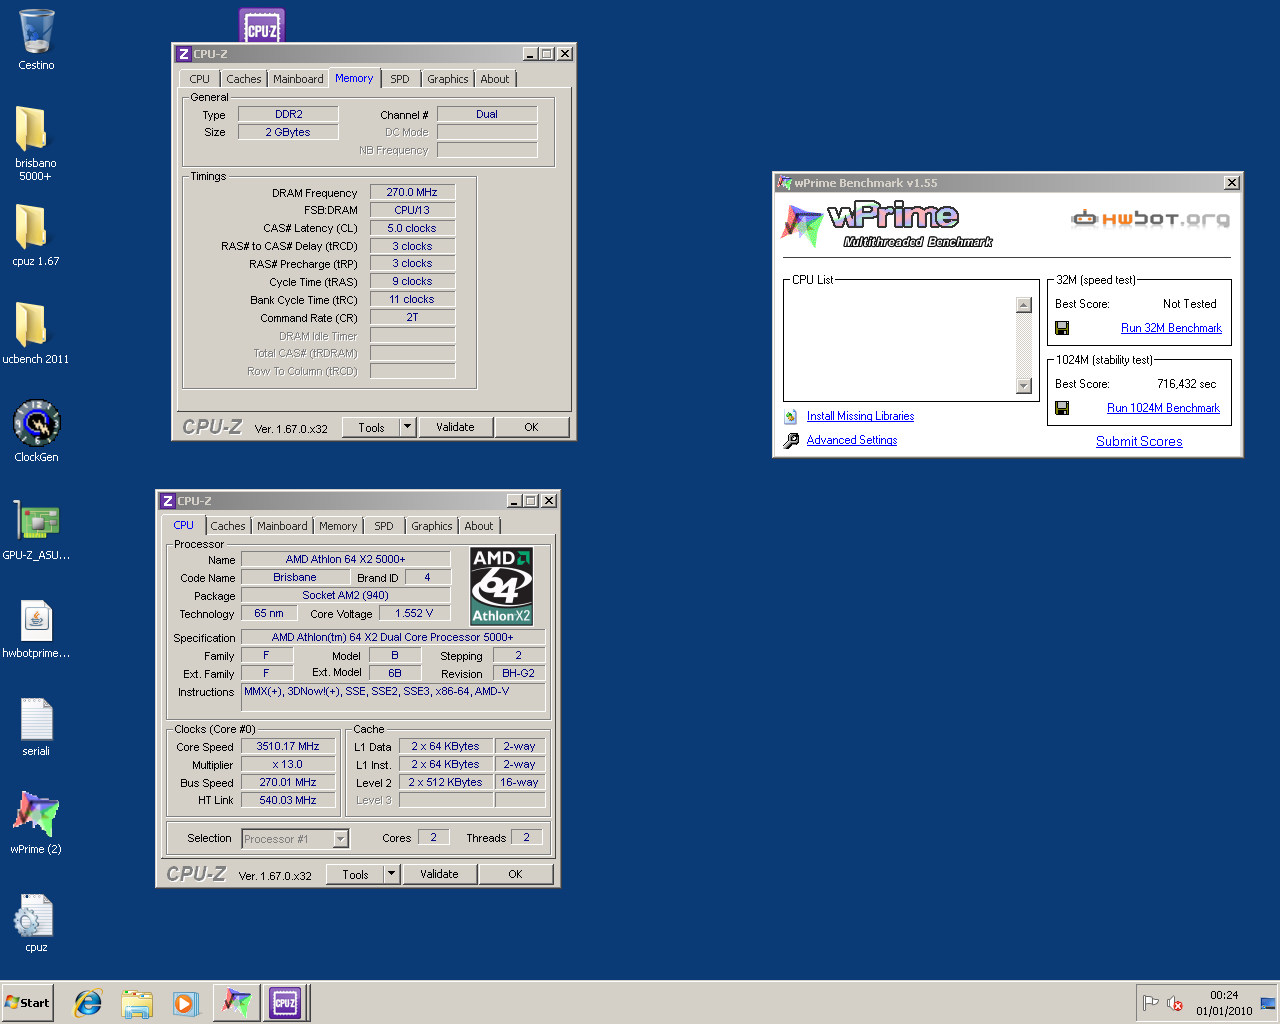The width and height of the screenshot is (1280, 1024).
Task: Select the wPrime (2) desktop icon
Action: (x=36, y=815)
